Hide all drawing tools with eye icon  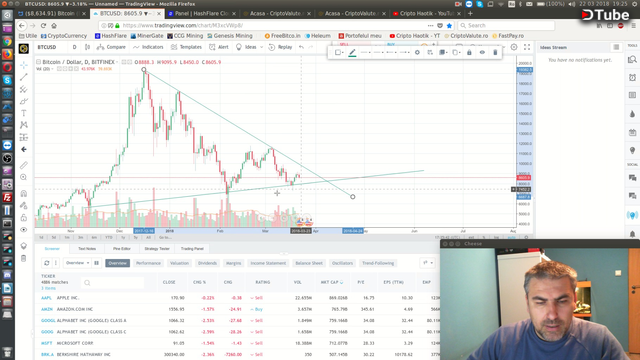(x=24, y=230)
